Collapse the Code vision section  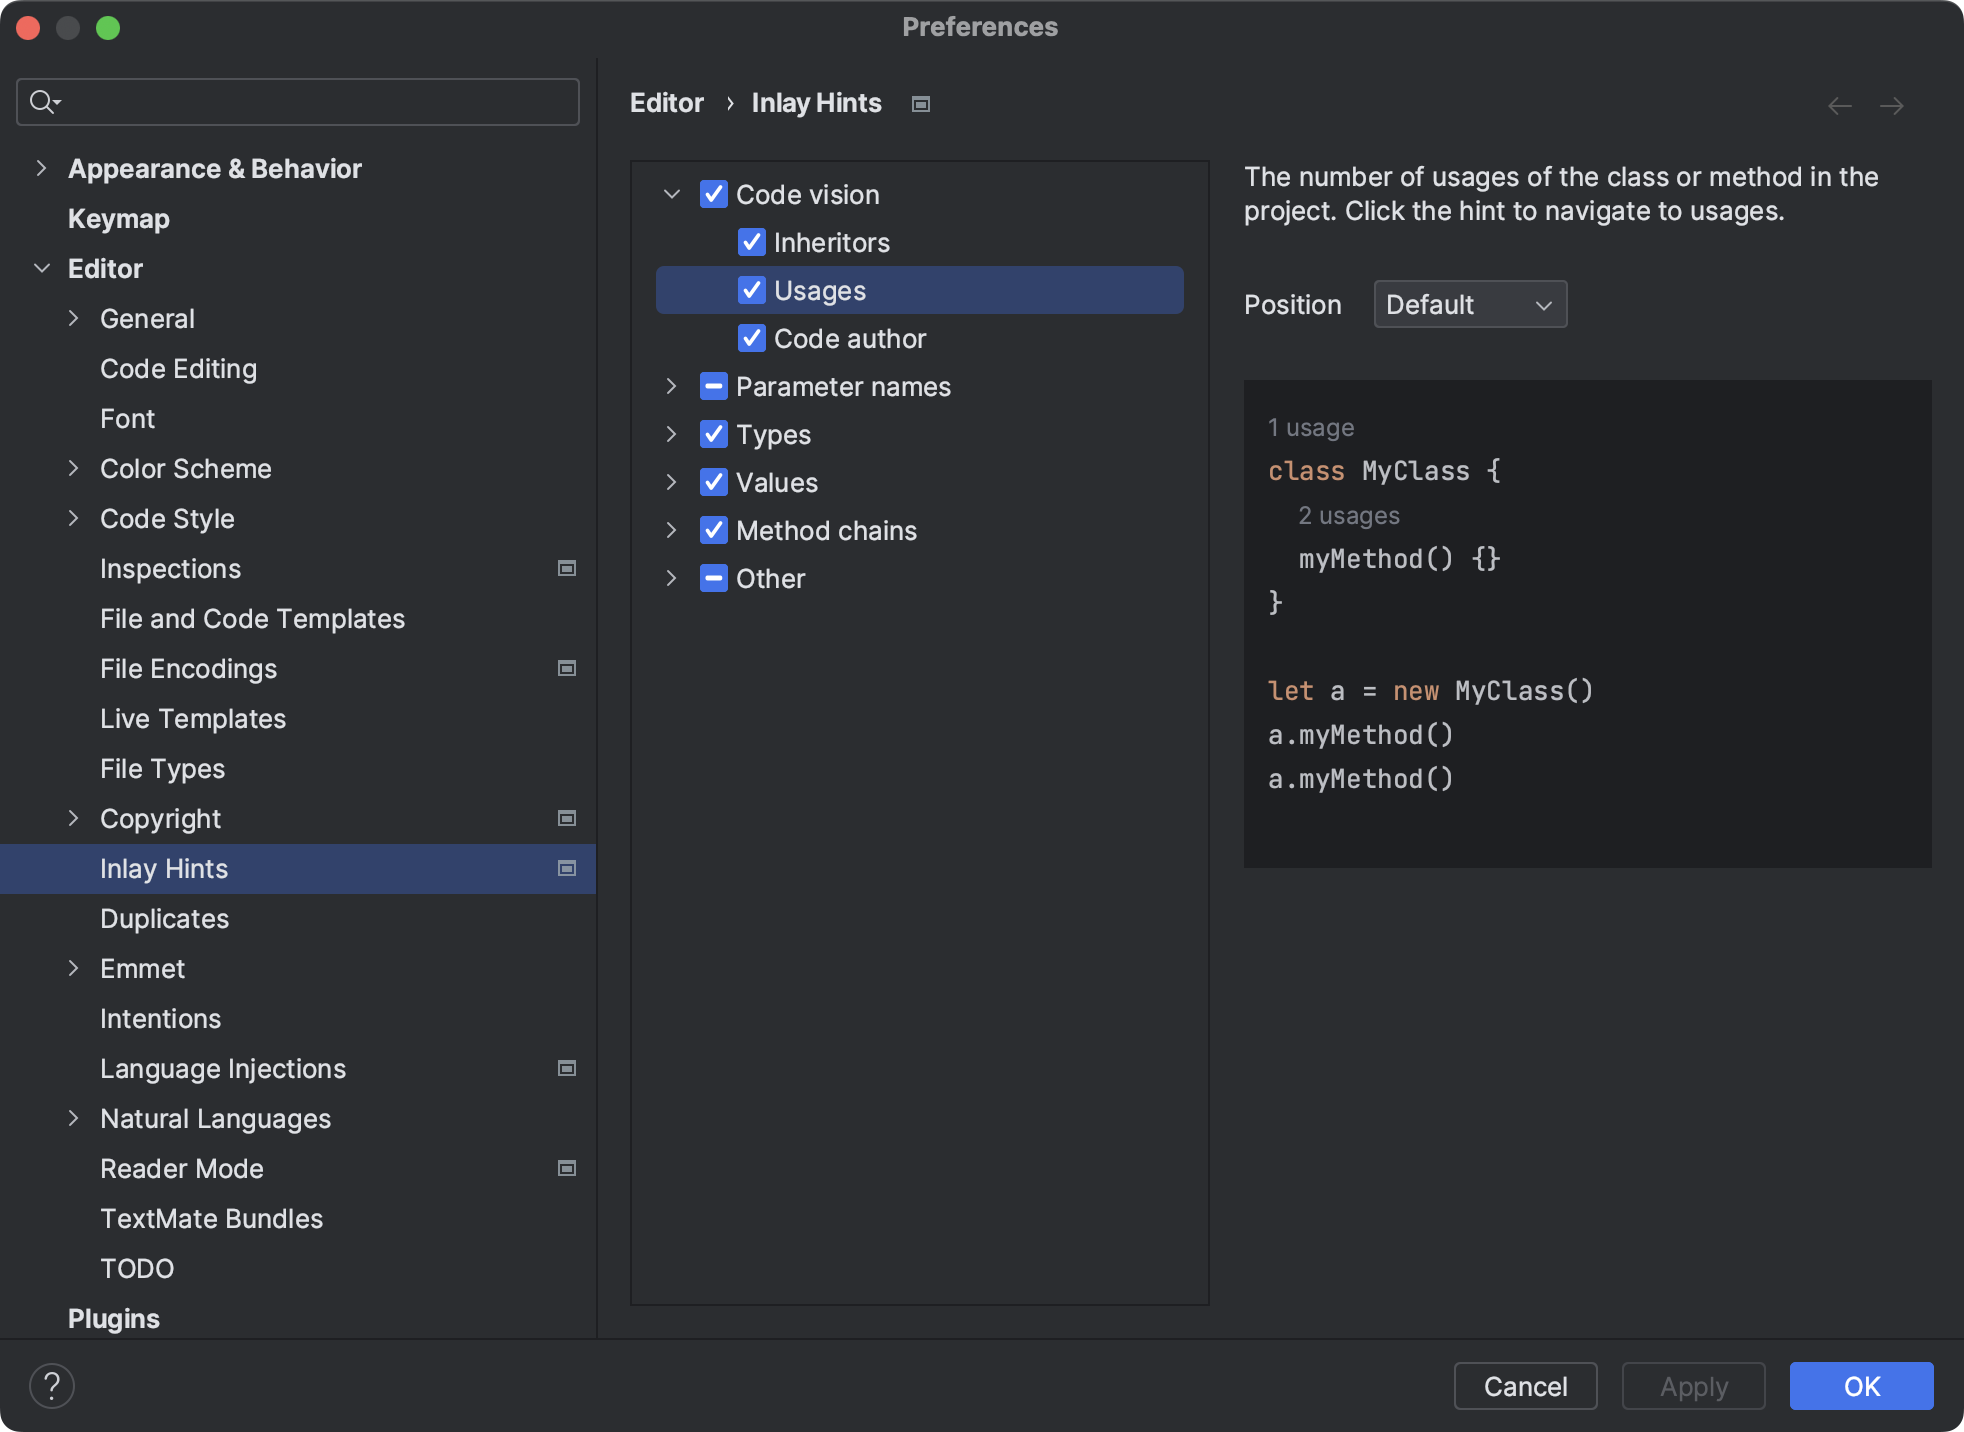(x=671, y=194)
